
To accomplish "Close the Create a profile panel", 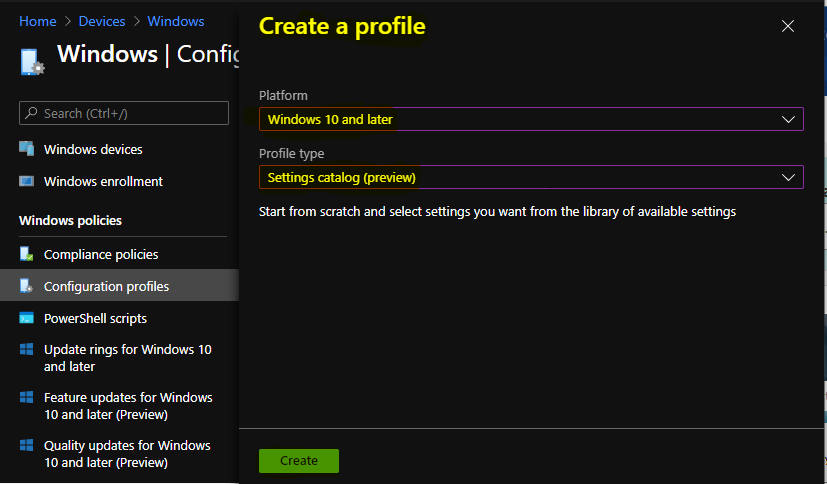I will pos(787,26).
